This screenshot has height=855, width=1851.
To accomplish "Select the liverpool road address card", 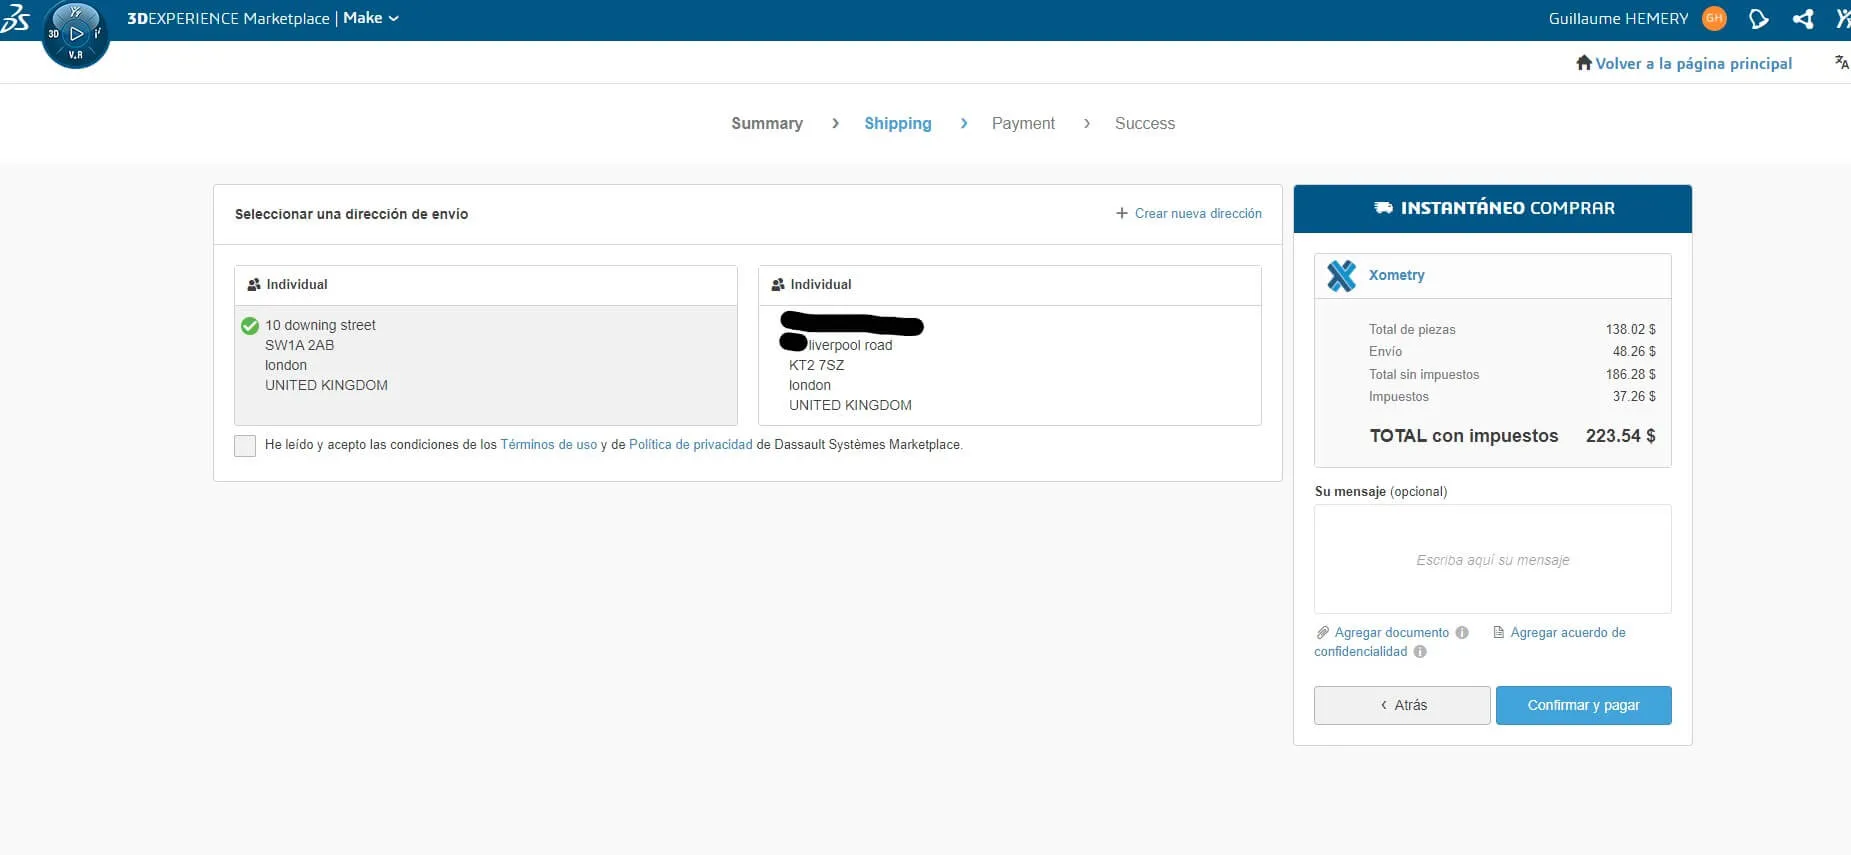I will tap(1009, 365).
